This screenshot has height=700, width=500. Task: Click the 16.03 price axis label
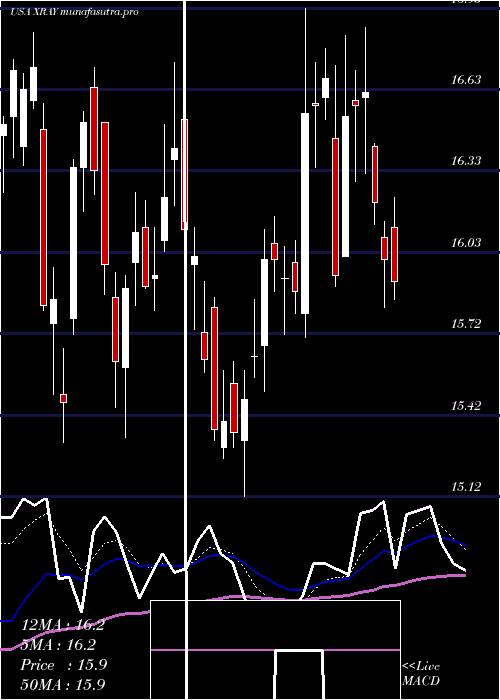point(466,242)
